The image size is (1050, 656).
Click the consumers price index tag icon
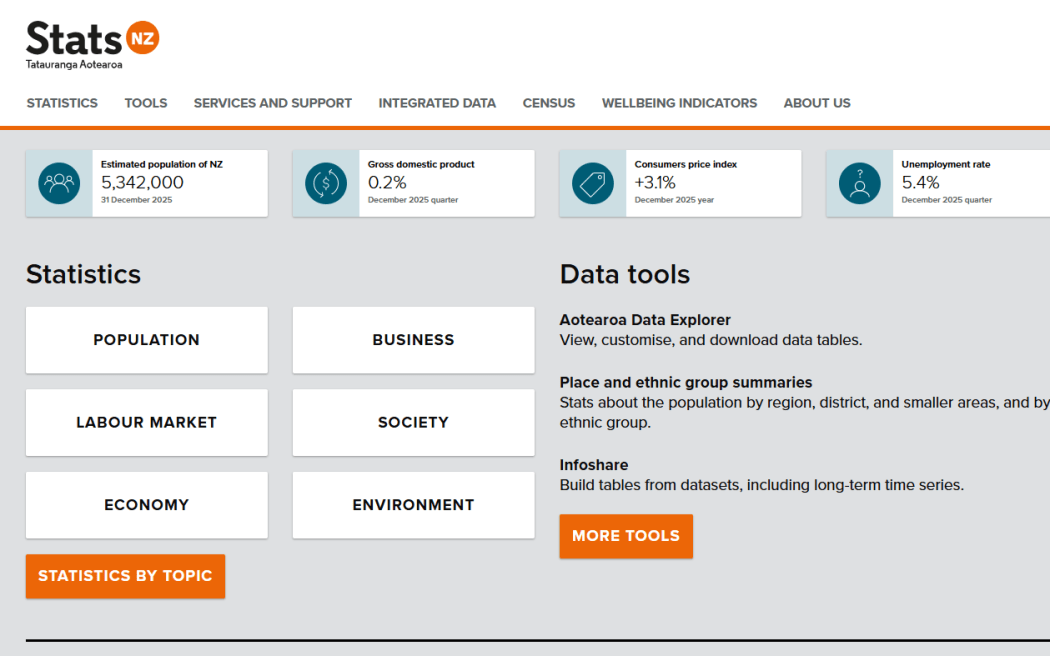click(x=593, y=183)
